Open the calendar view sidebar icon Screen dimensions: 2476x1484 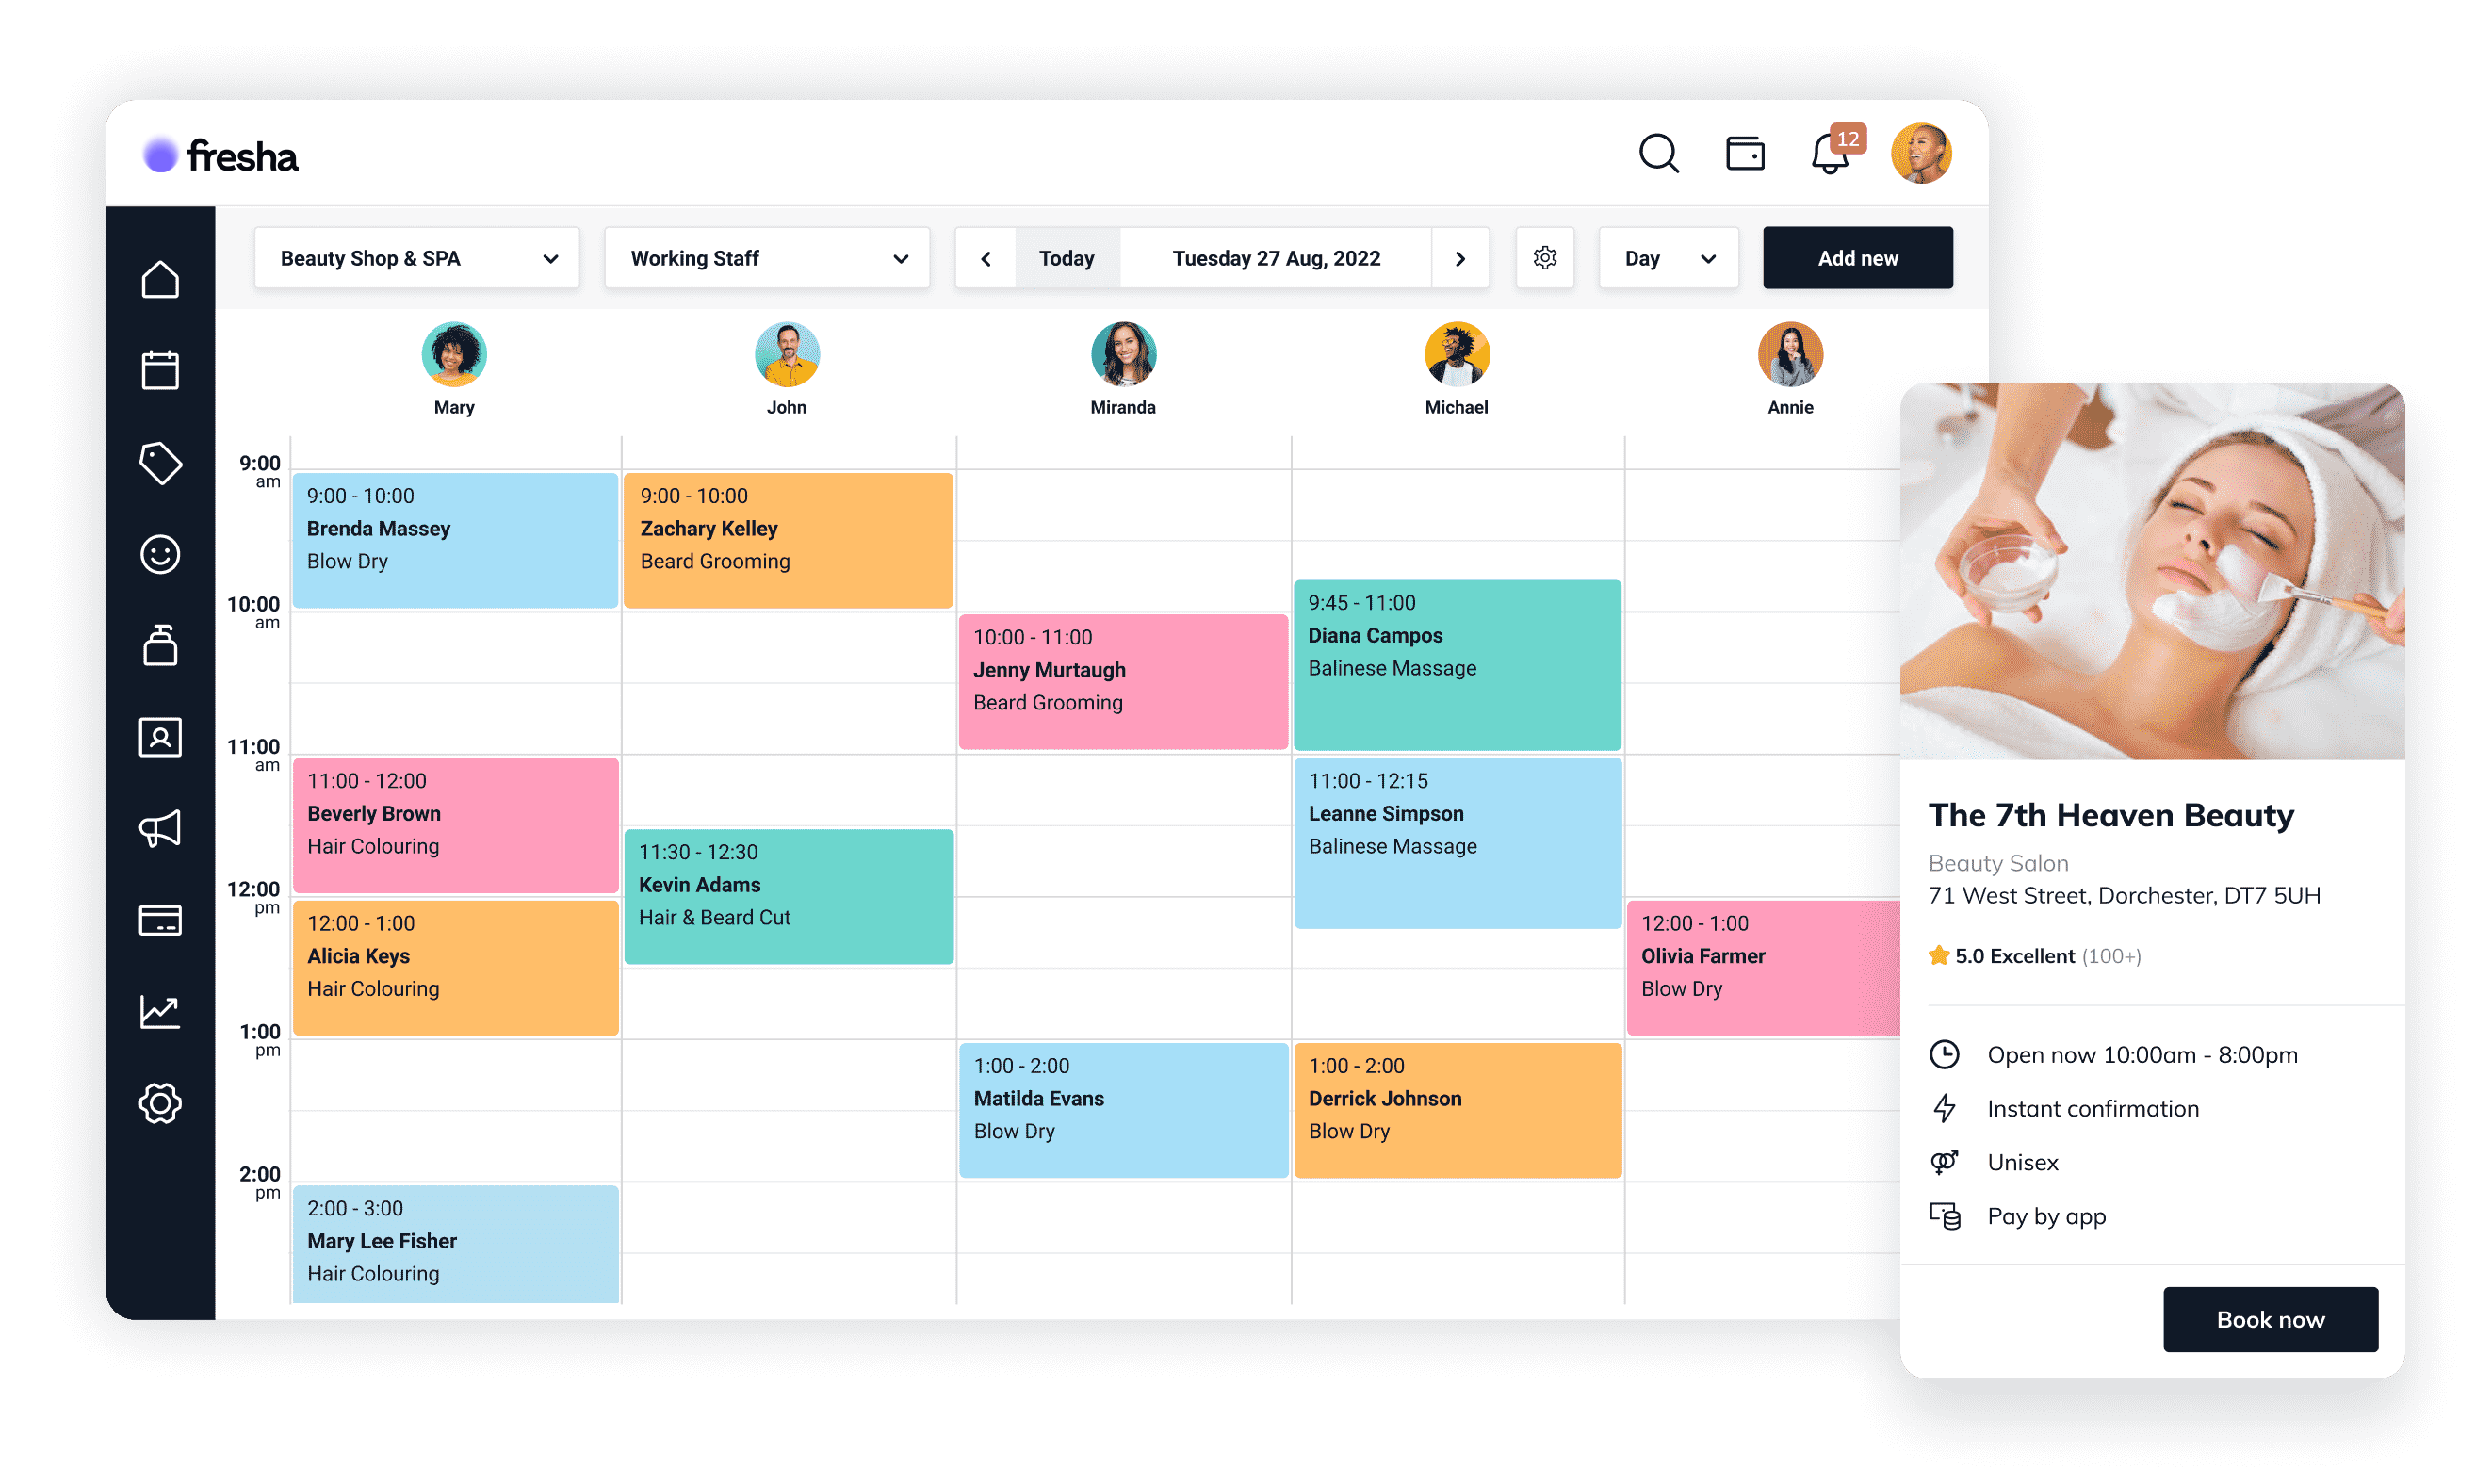pos(159,369)
